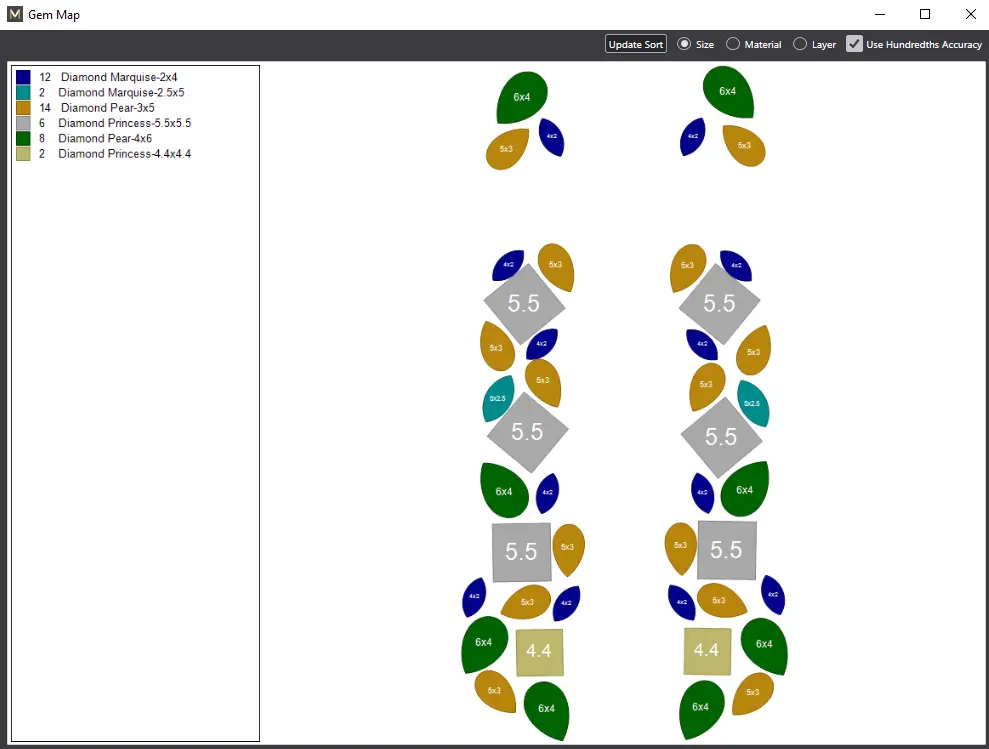
Task: Click the navy Diamond Marquise-2x4 legend swatch
Action: coord(23,77)
